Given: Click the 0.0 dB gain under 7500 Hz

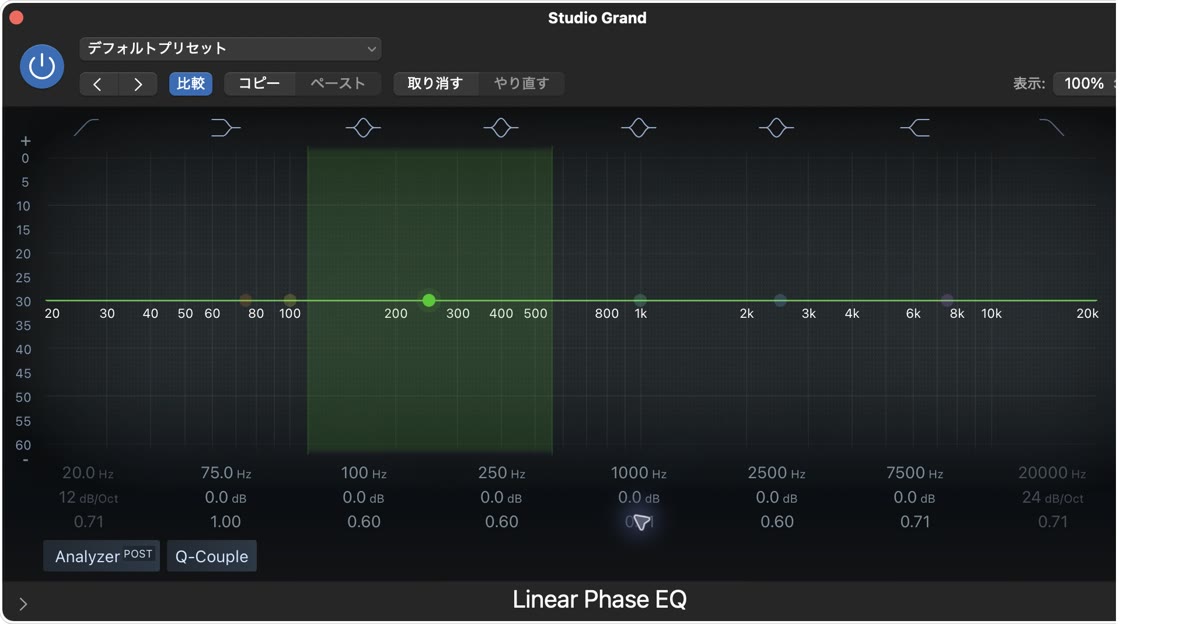Looking at the screenshot, I should pos(914,497).
